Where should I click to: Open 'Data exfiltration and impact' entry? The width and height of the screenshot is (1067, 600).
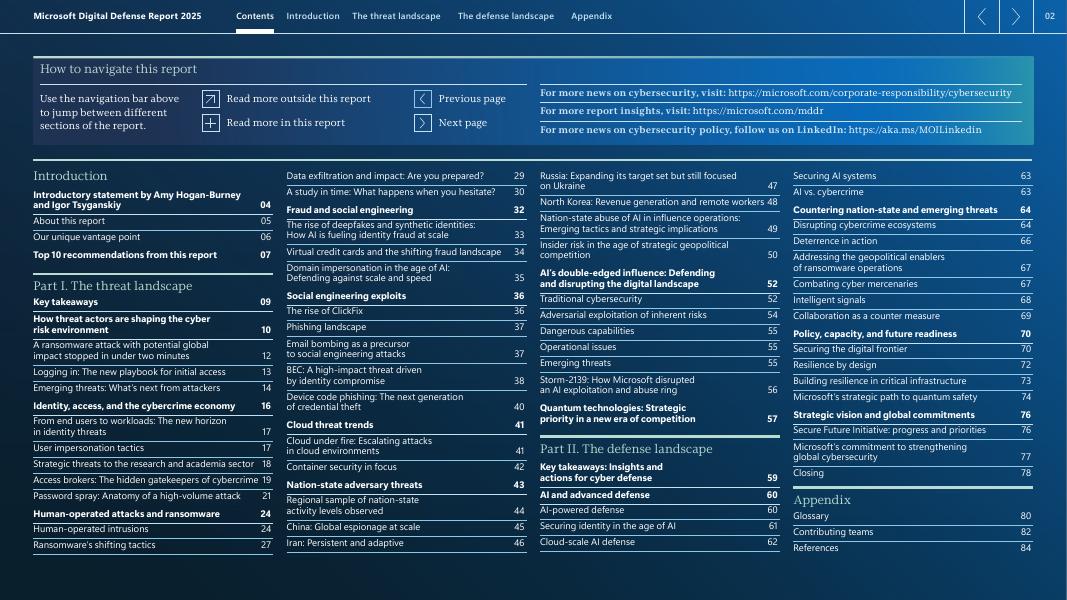click(x=406, y=176)
